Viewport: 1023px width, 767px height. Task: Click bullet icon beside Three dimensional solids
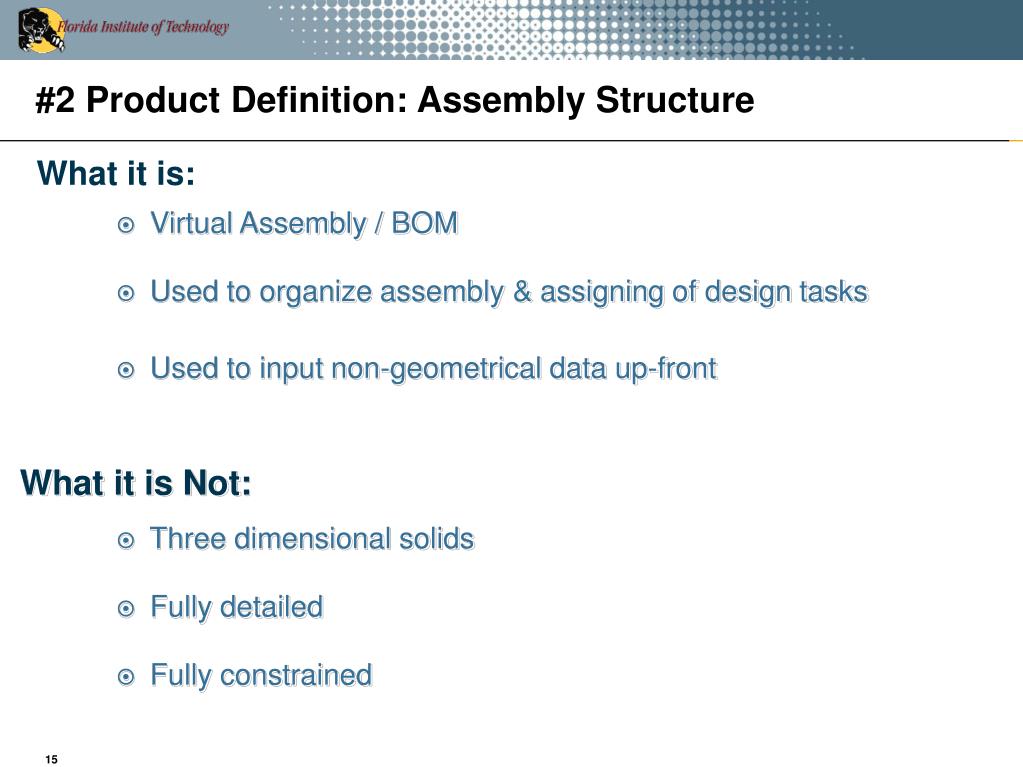(x=126, y=541)
